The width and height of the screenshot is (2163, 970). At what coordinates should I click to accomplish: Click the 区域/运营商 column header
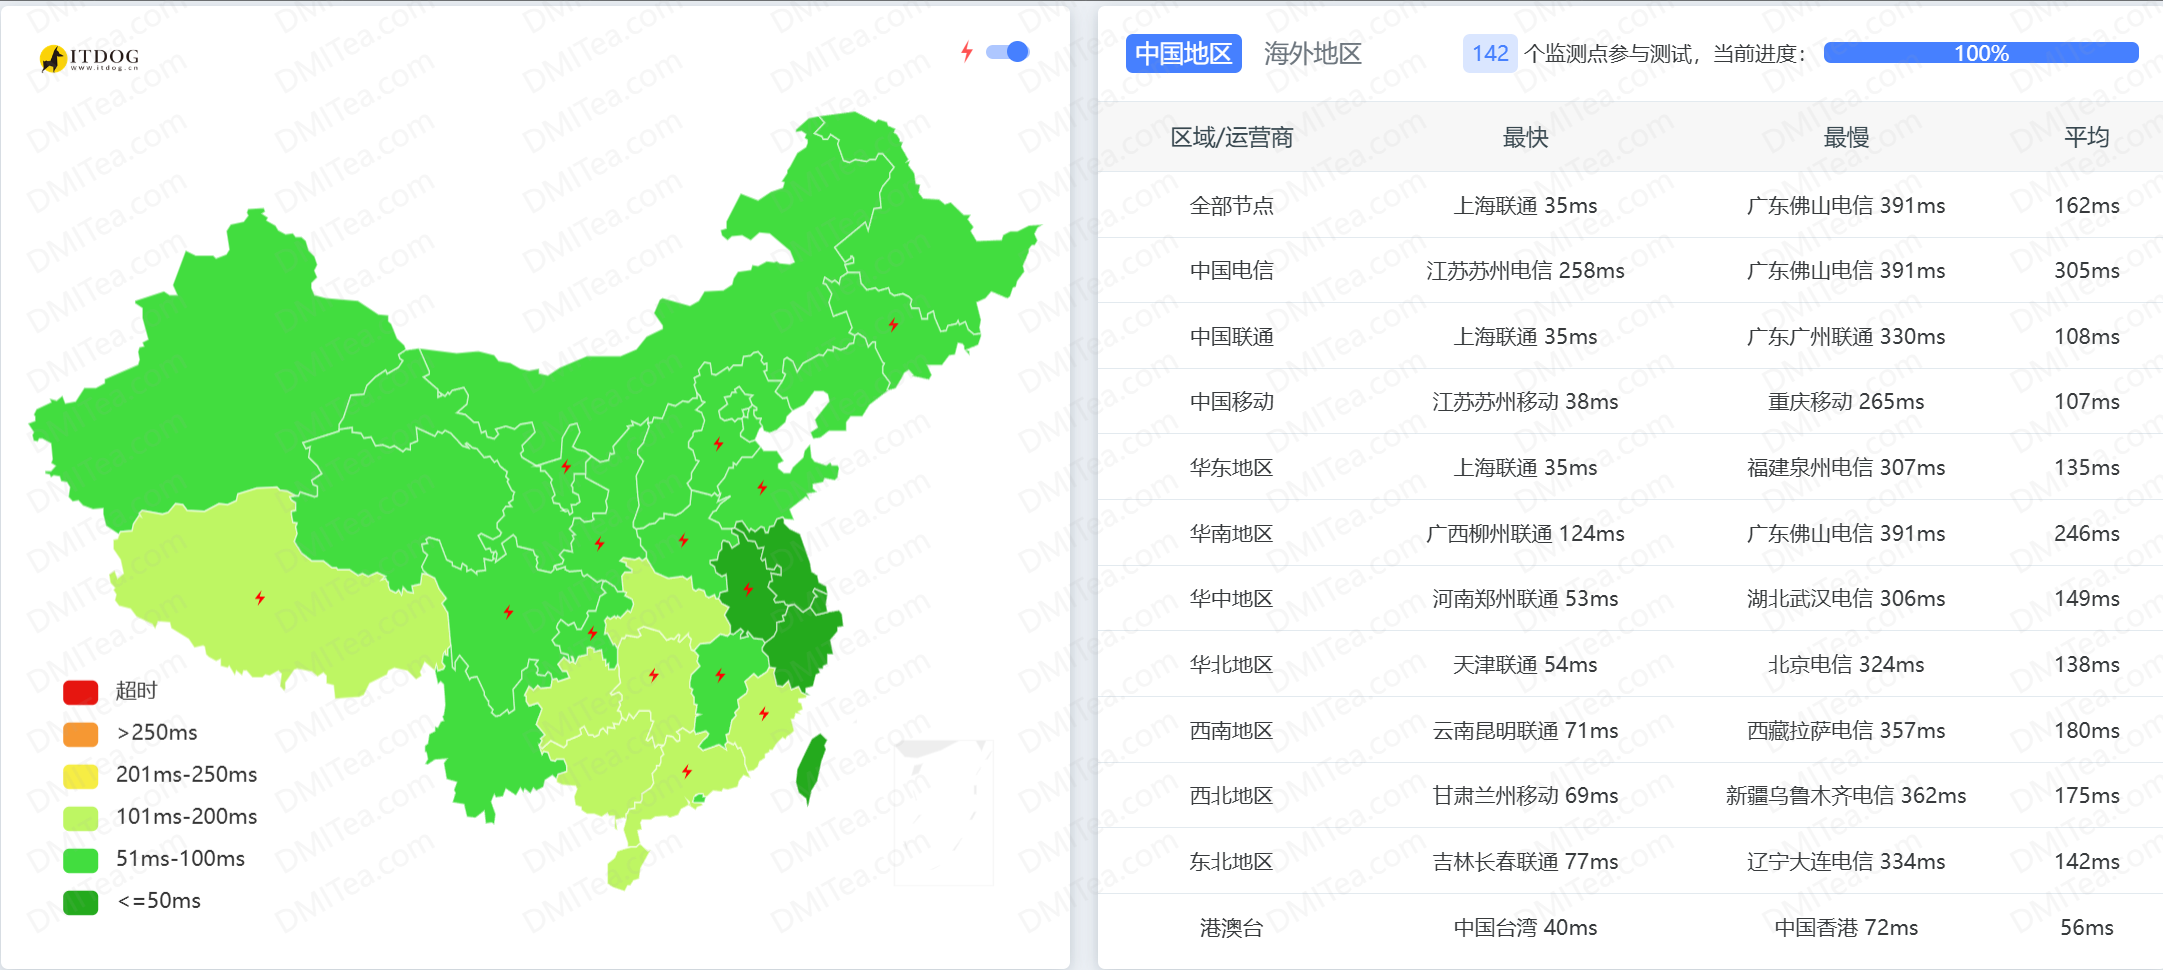(x=1231, y=137)
